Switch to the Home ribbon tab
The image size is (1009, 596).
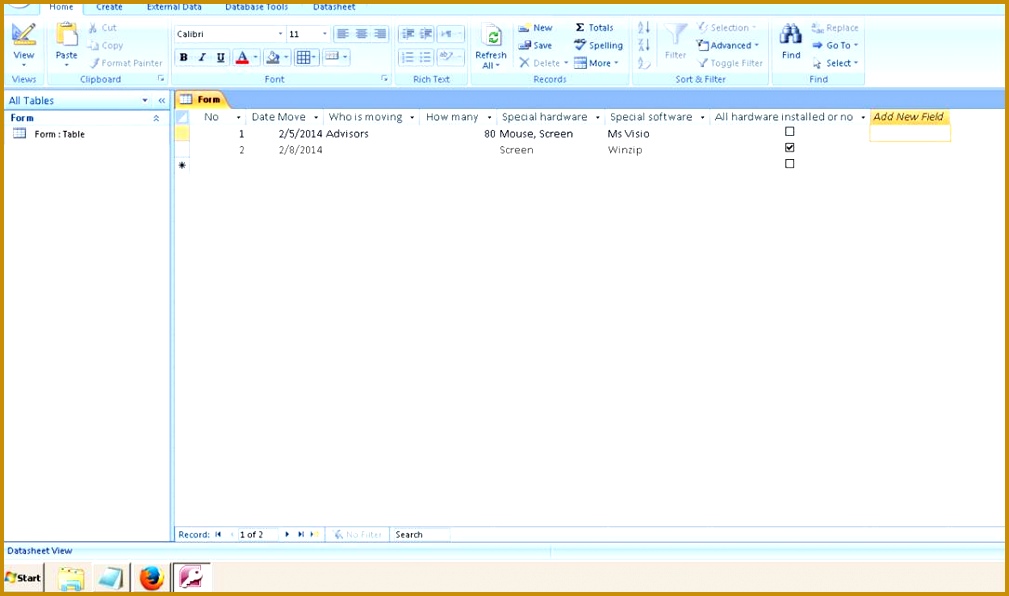coord(61,7)
